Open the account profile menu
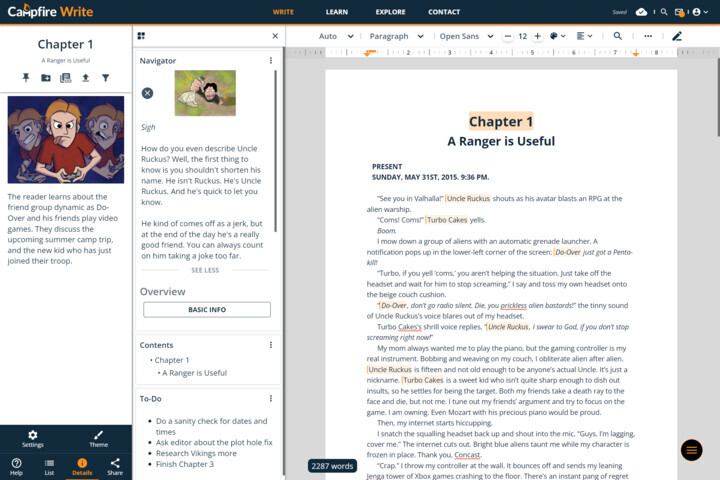This screenshot has height=480, width=720. (x=700, y=12)
